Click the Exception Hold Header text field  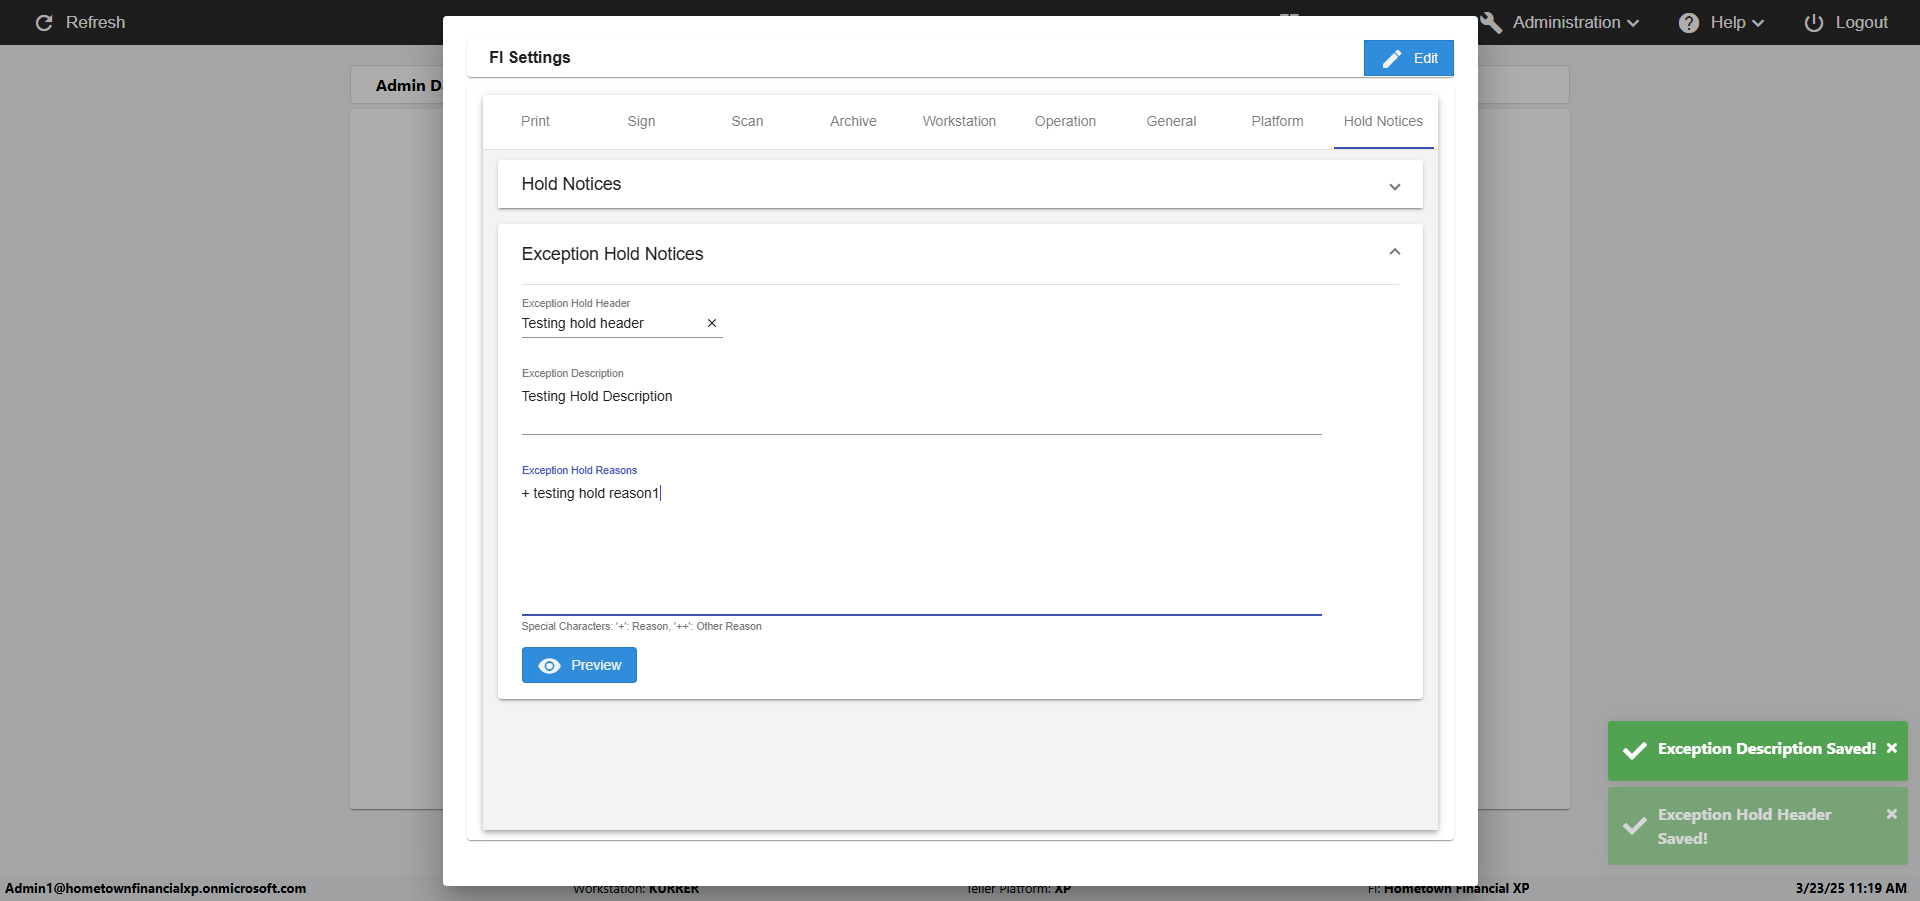click(610, 323)
